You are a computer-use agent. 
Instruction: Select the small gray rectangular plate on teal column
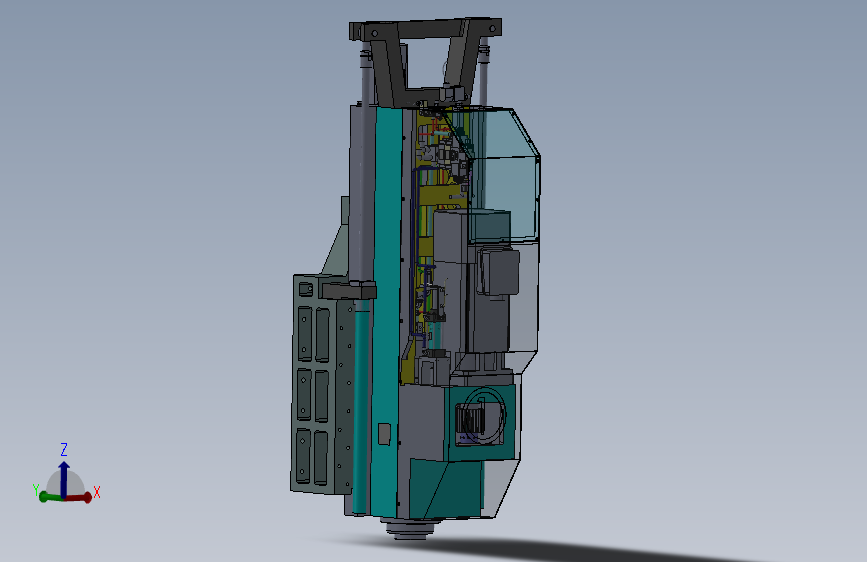coord(384,434)
